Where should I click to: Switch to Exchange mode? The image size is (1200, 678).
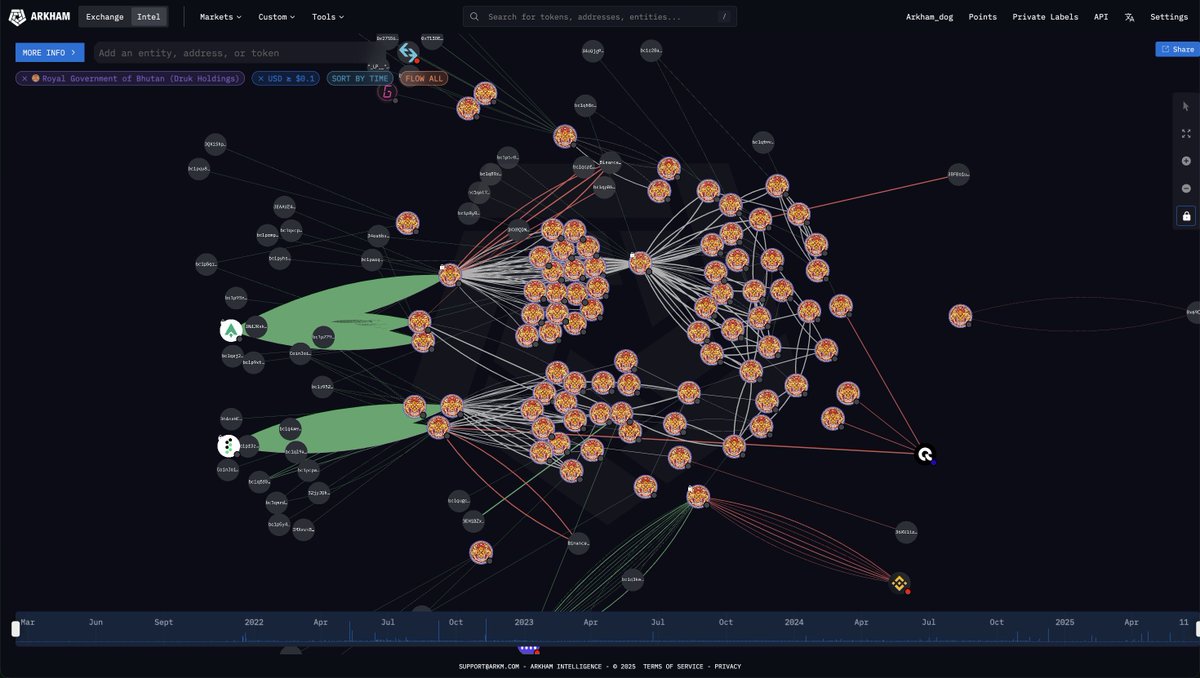(x=104, y=17)
